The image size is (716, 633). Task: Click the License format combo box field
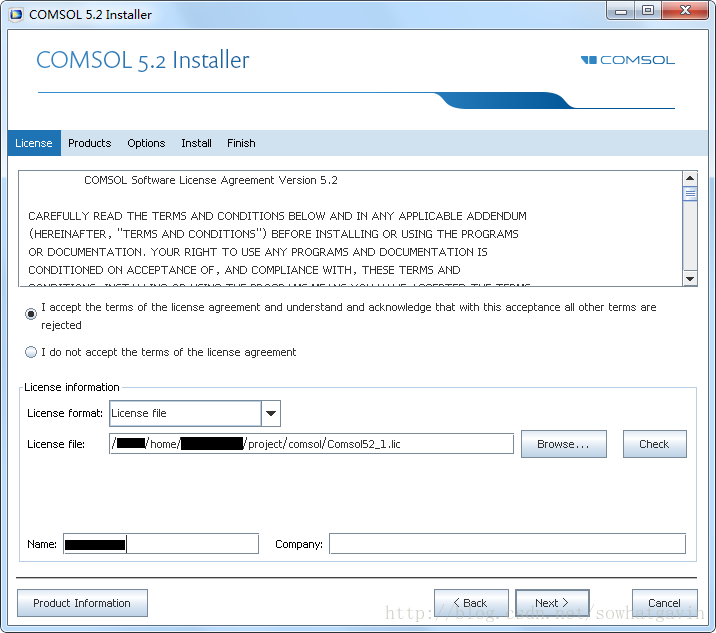[185, 413]
